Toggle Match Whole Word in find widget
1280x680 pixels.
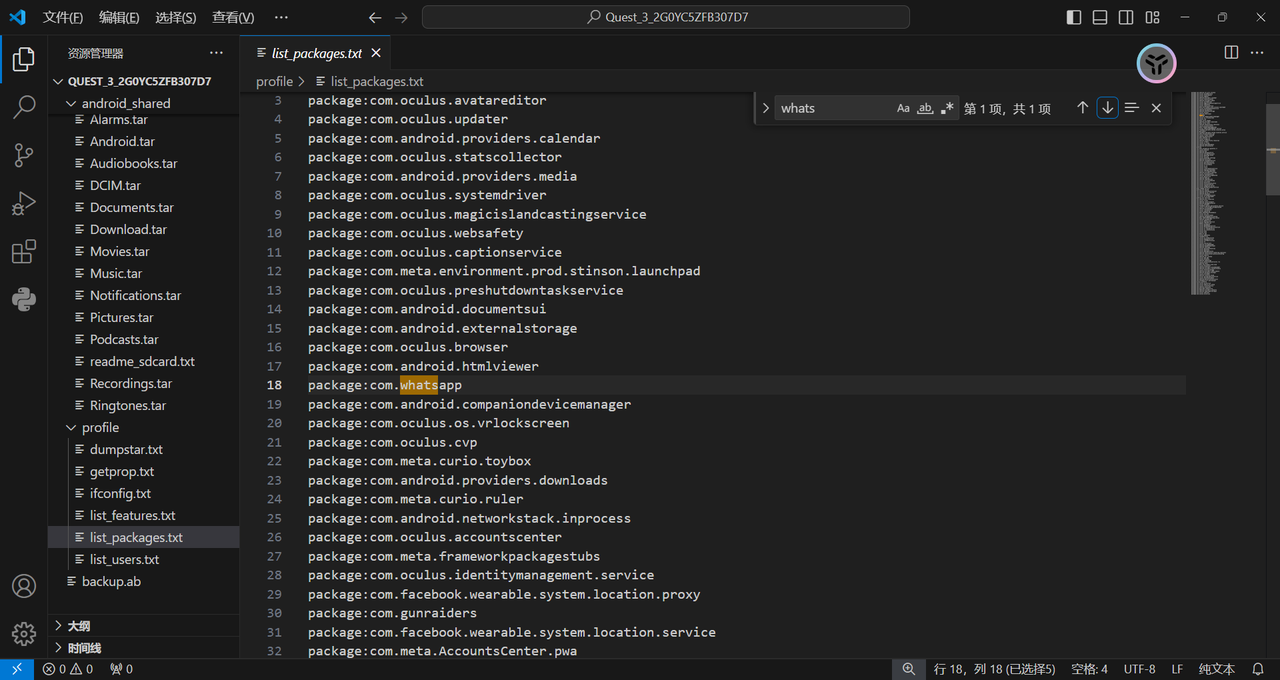coord(925,108)
